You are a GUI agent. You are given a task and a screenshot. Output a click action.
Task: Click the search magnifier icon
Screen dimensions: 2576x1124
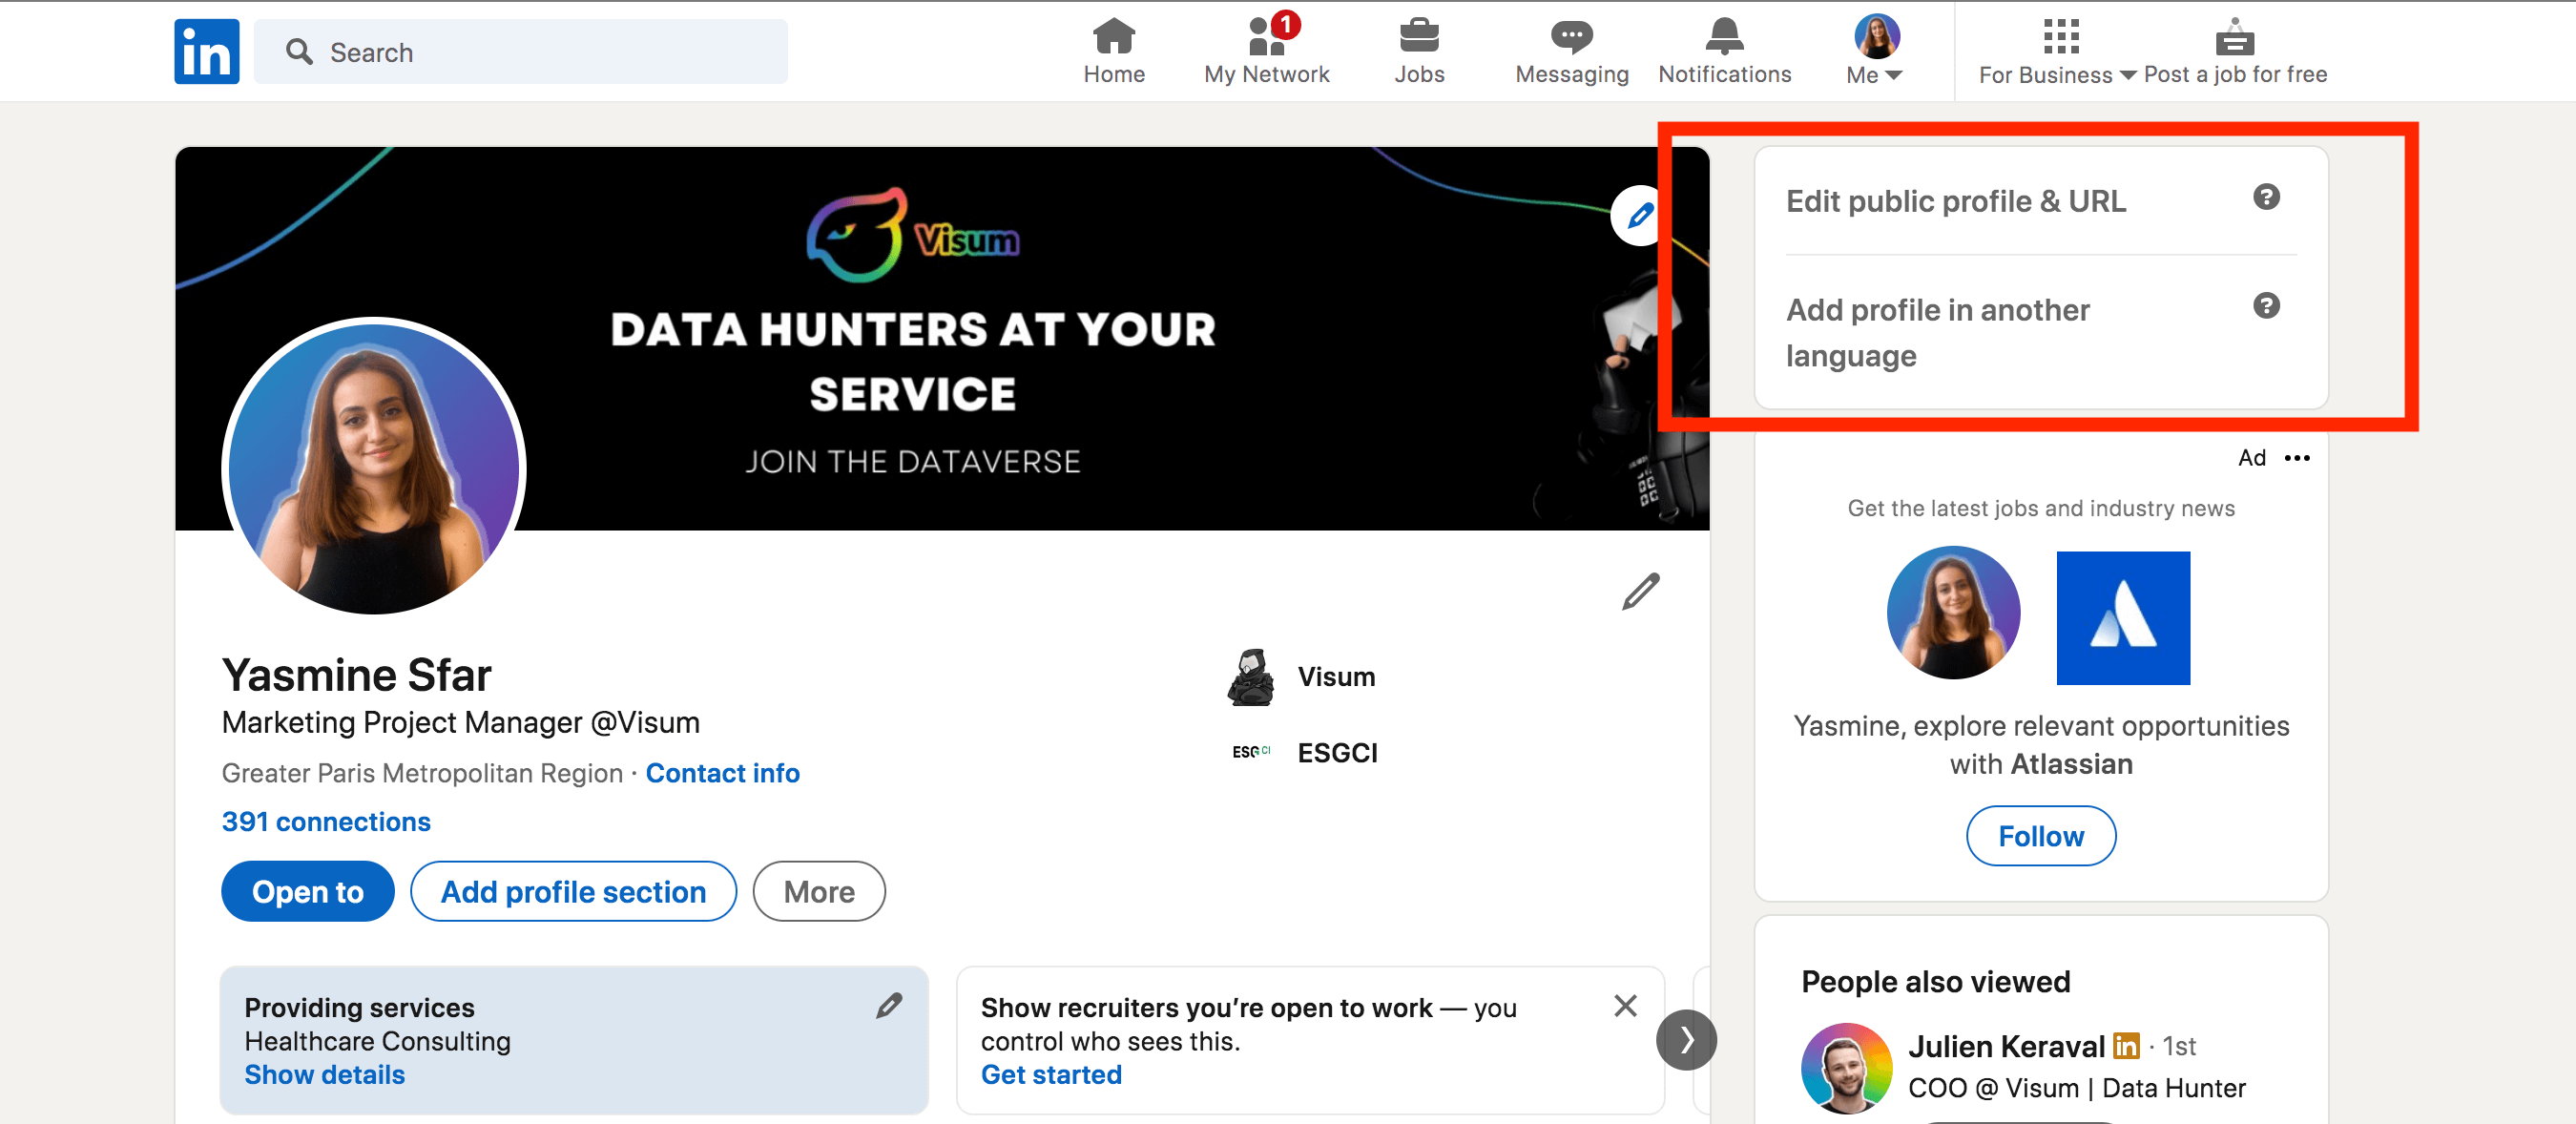tap(299, 51)
